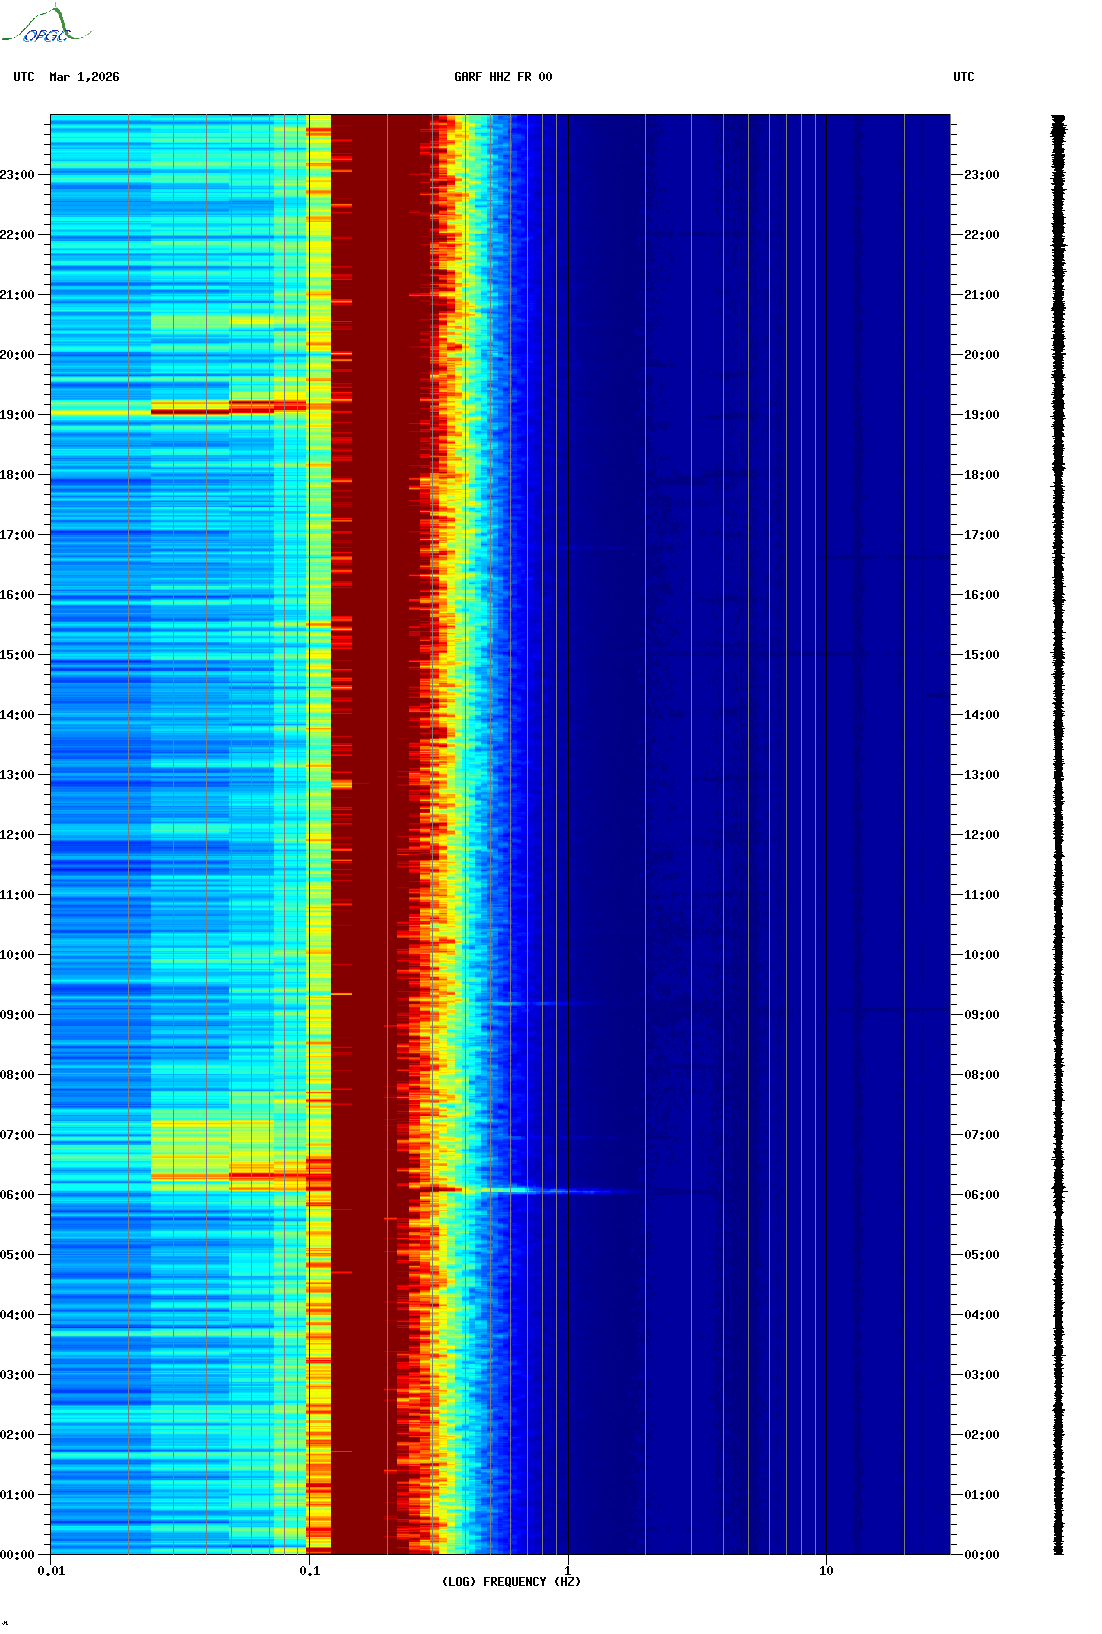The width and height of the screenshot is (1102, 1634).
Task: Click the 09:00 label on right time axis
Action: pos(981,1014)
